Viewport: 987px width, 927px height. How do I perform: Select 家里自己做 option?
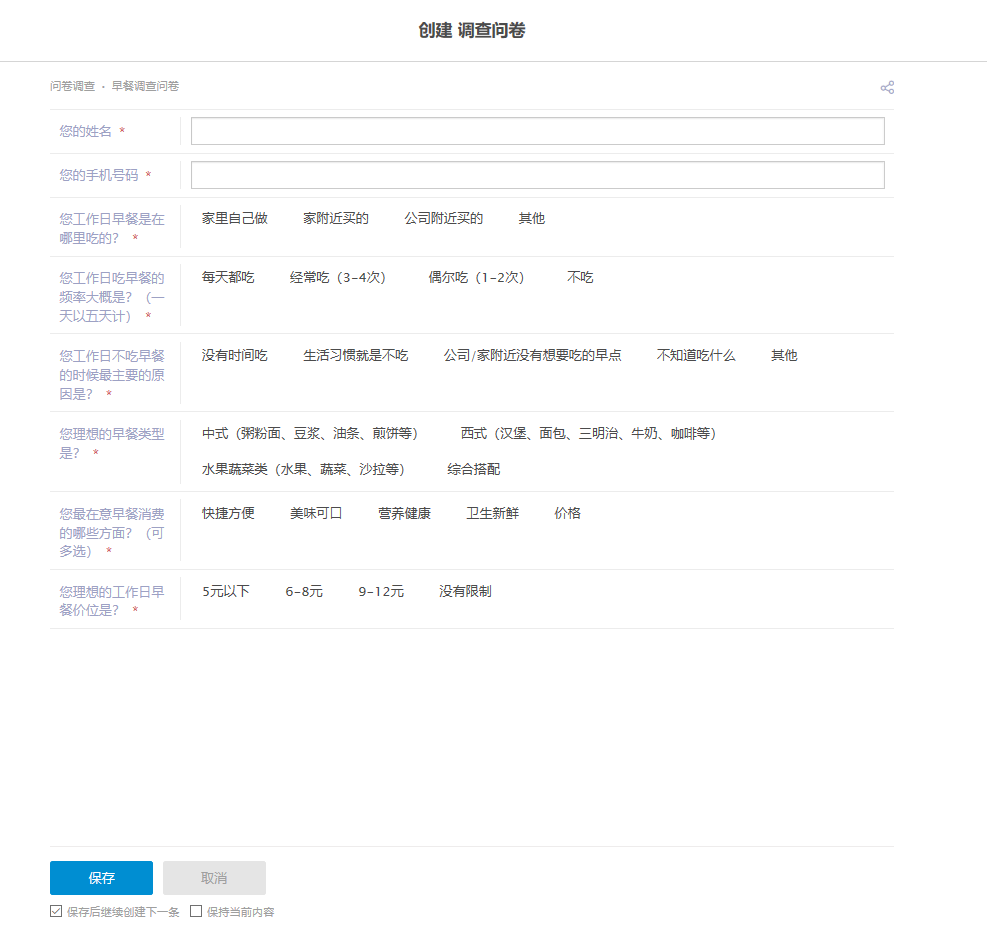234,218
